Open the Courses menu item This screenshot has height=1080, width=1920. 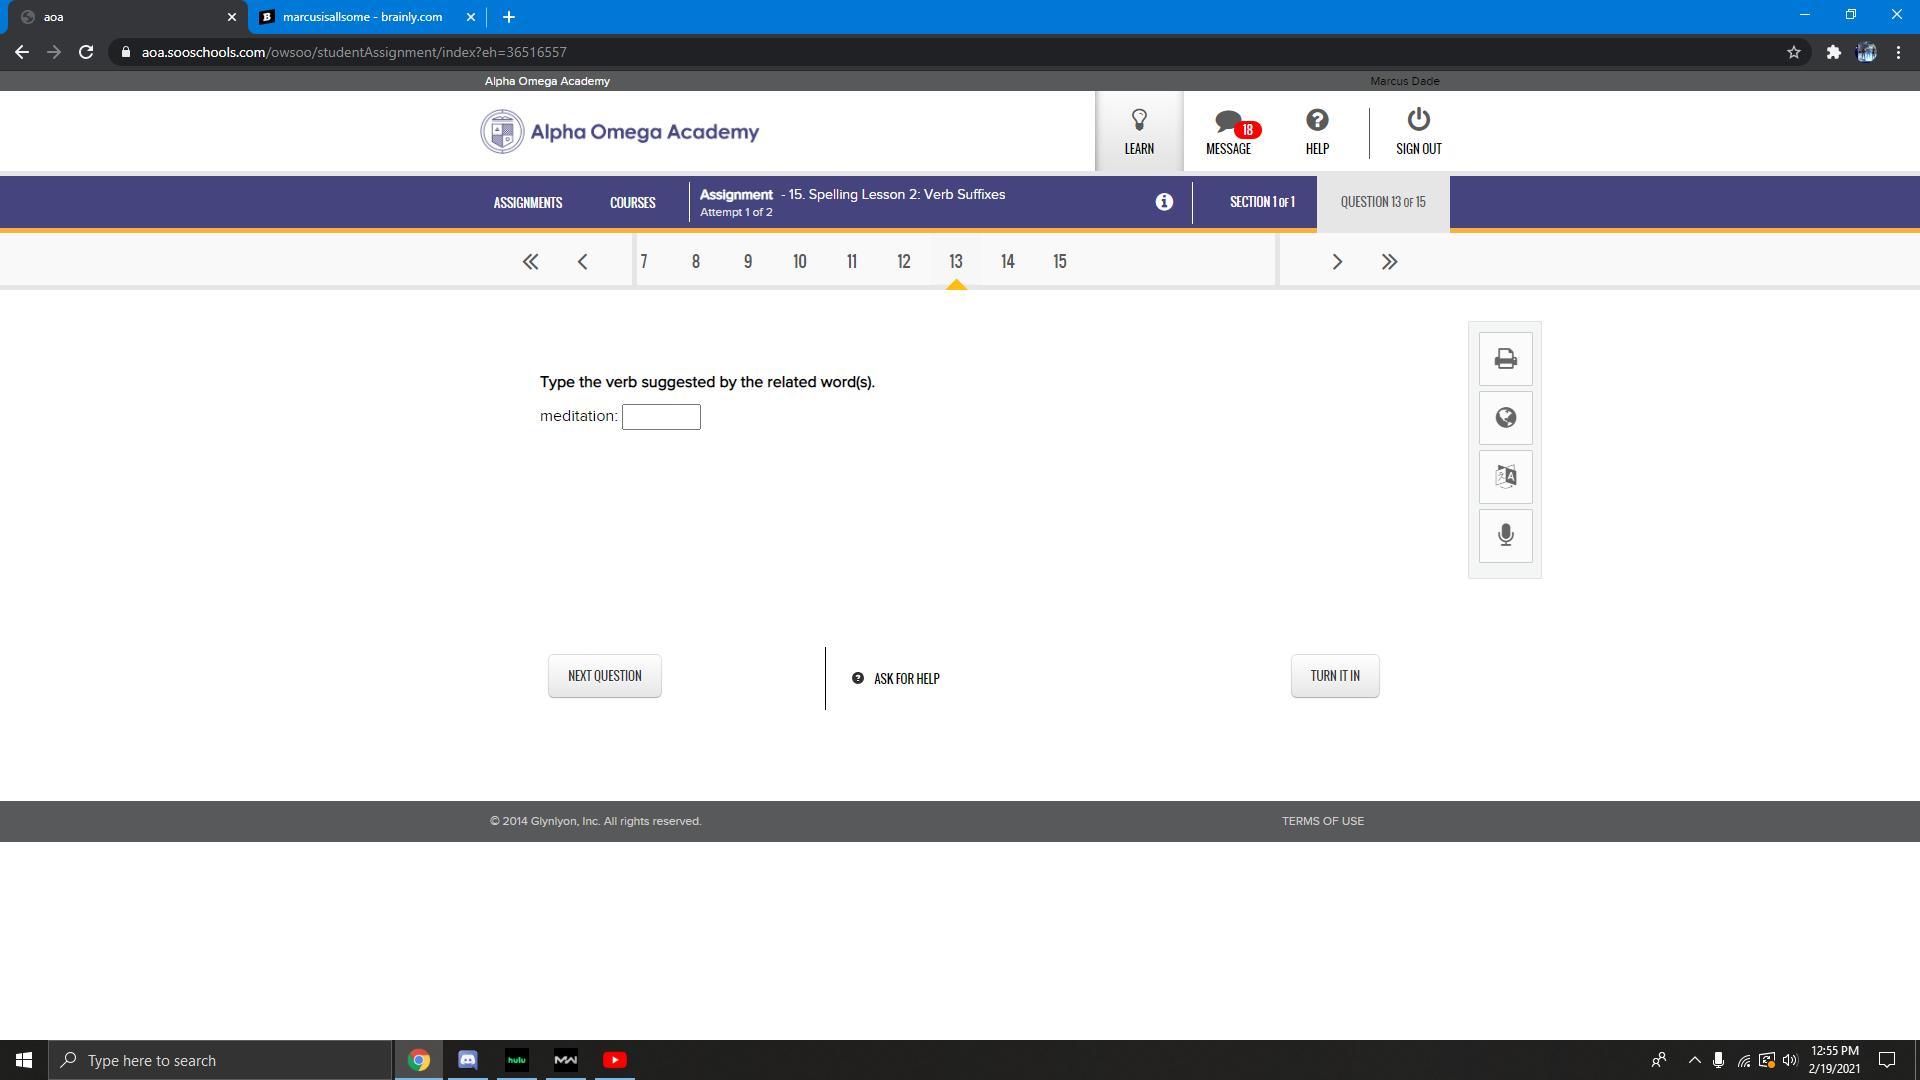click(632, 203)
